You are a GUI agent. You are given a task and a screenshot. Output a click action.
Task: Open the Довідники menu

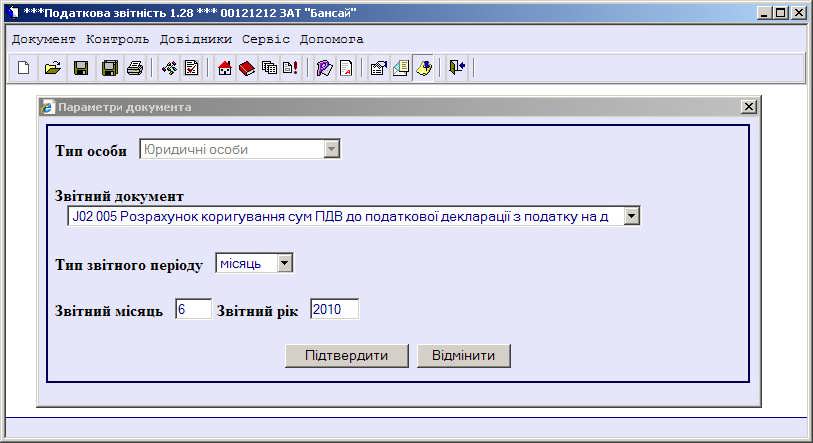(195, 39)
